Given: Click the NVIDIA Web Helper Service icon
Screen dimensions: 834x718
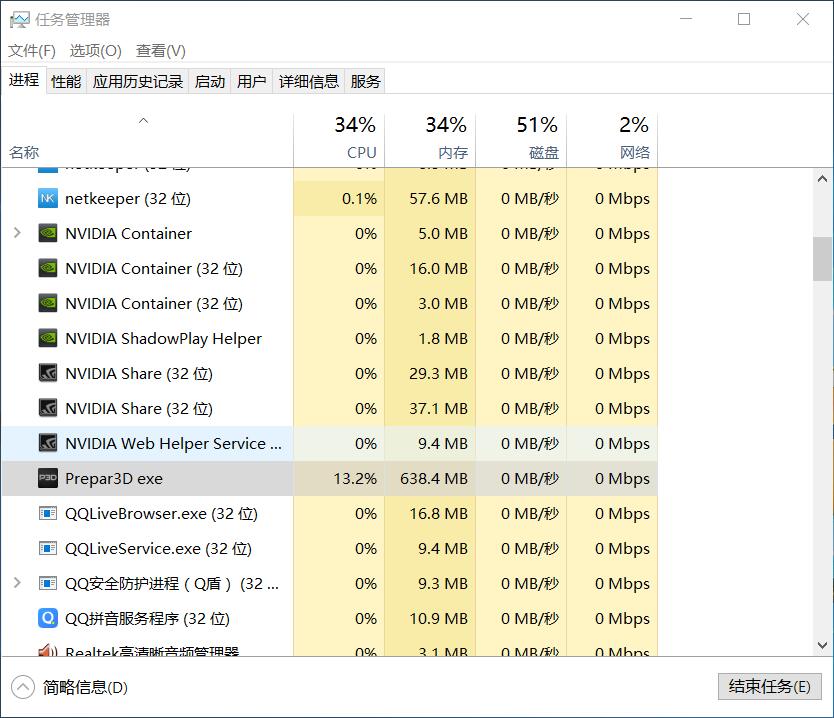Looking at the screenshot, I should pyautogui.click(x=48, y=443).
